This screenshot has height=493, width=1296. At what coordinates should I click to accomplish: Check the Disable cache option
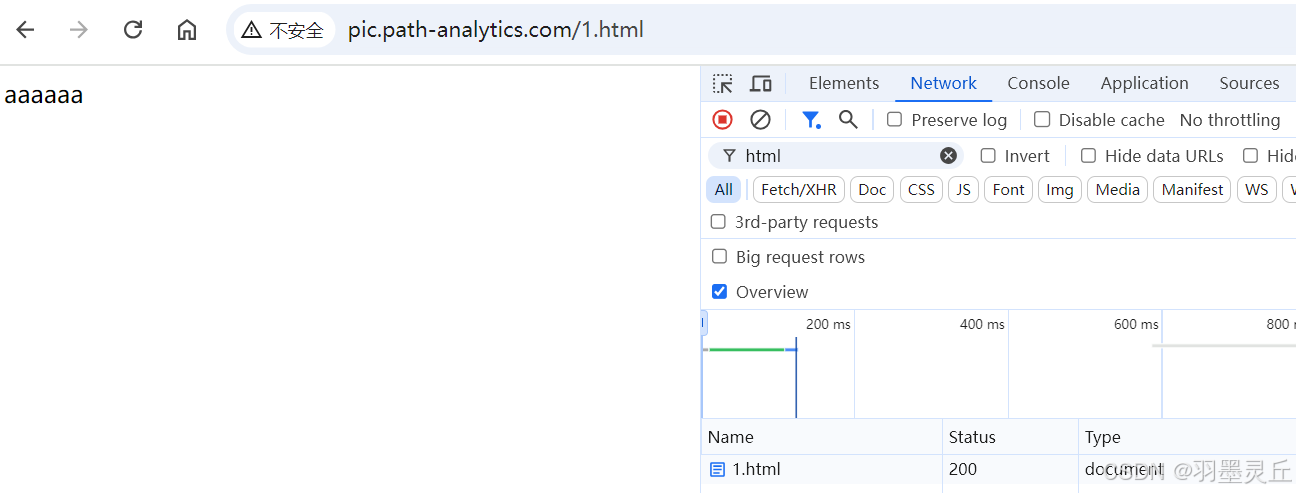[x=1042, y=120]
